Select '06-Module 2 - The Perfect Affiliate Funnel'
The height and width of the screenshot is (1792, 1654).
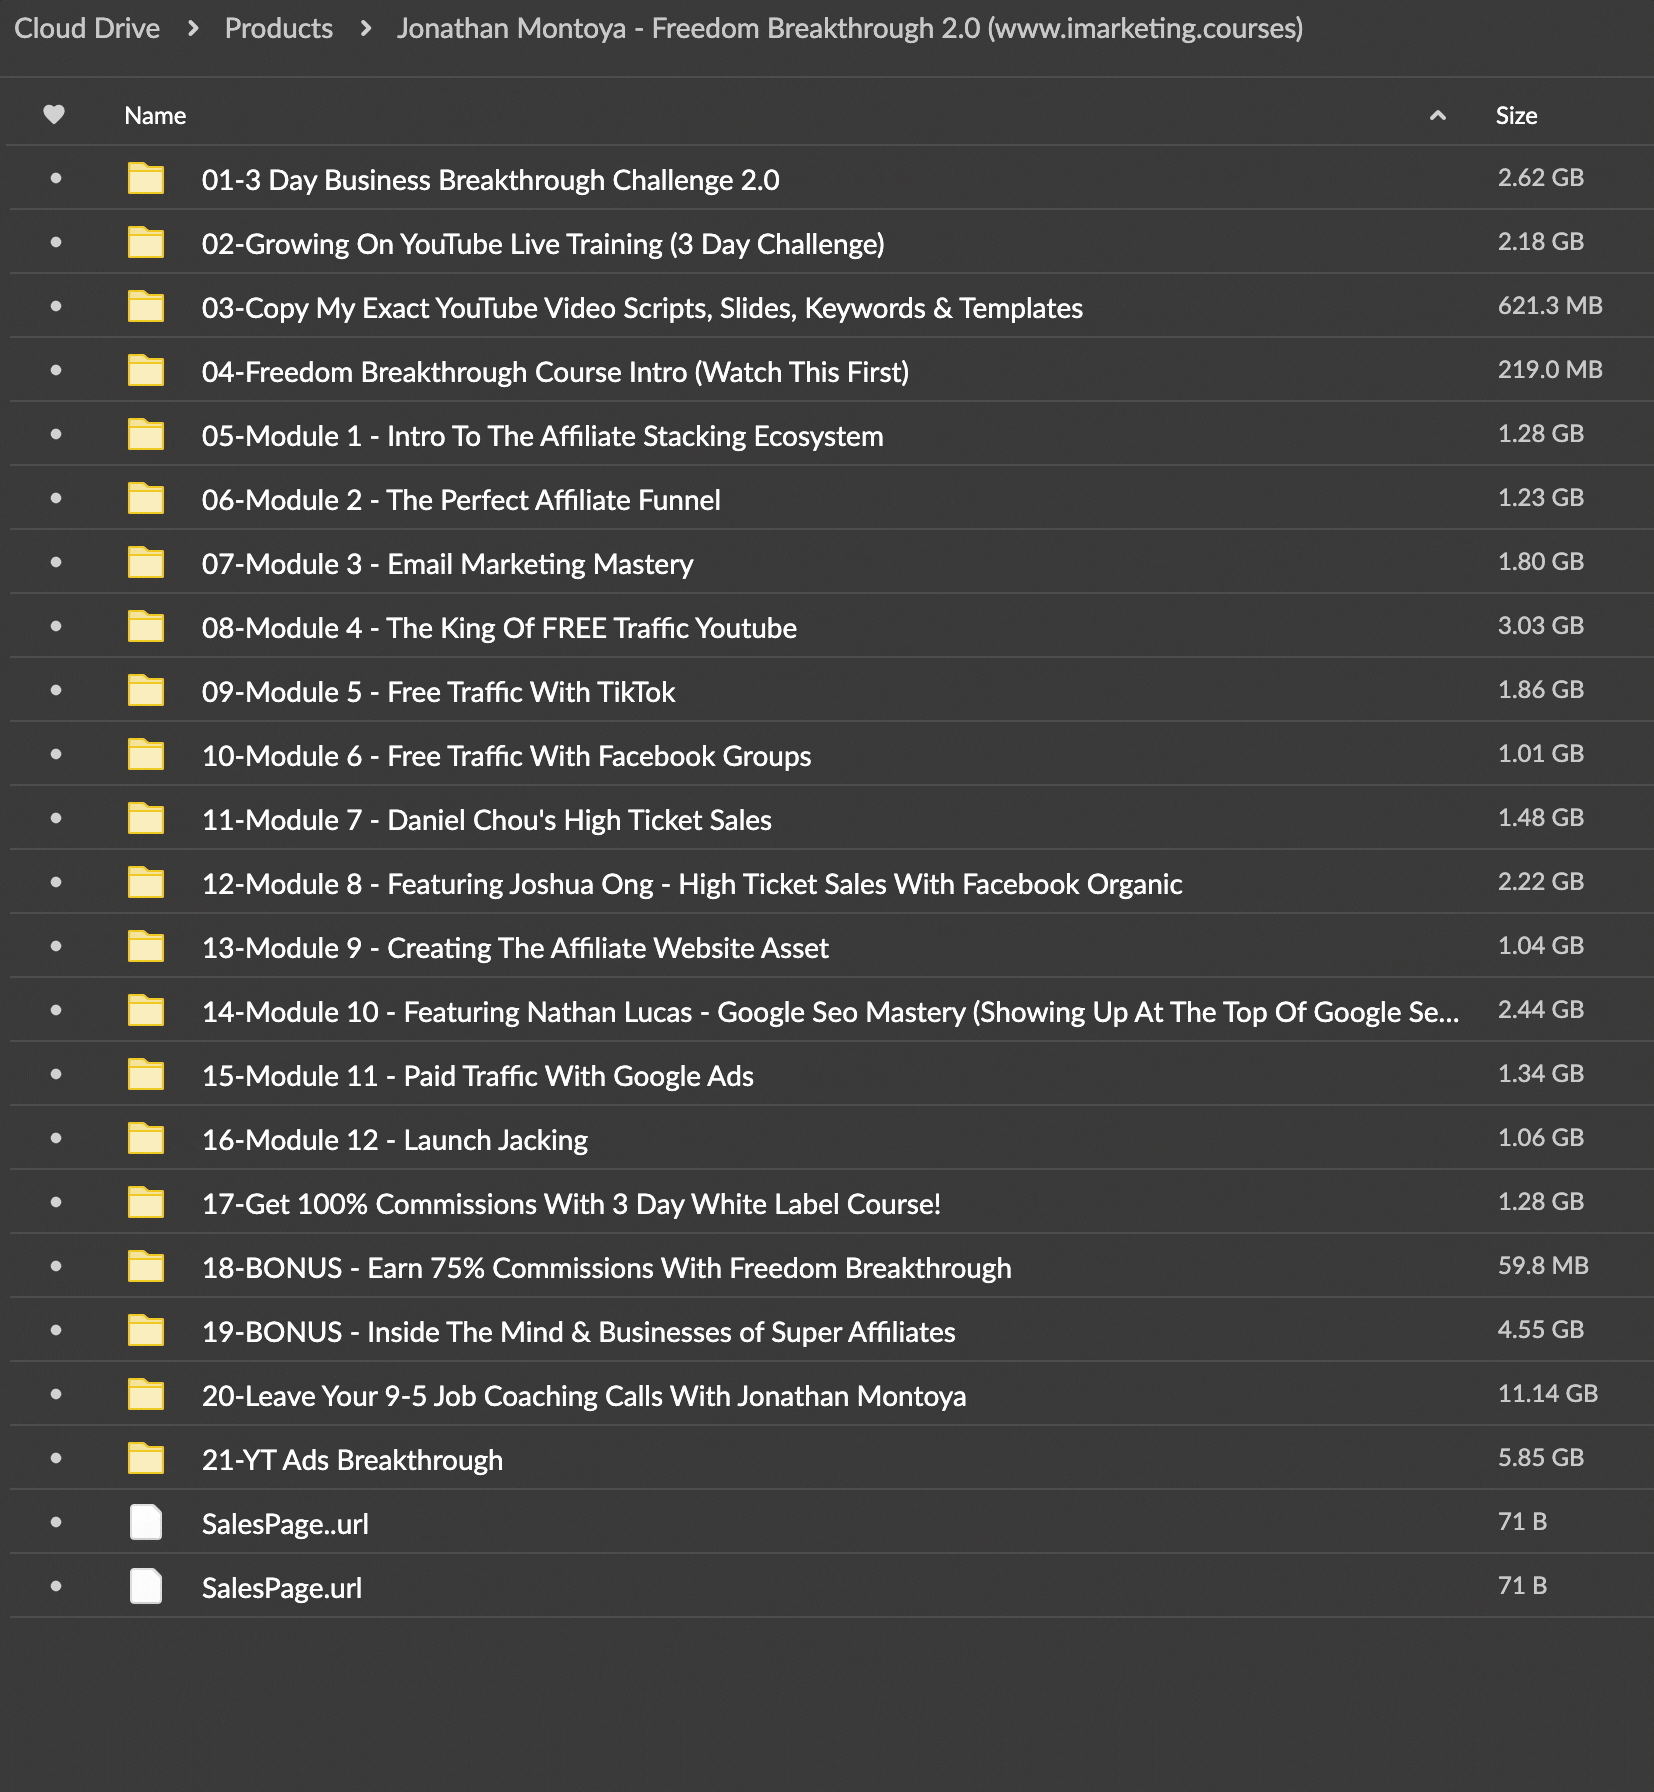coord(461,500)
